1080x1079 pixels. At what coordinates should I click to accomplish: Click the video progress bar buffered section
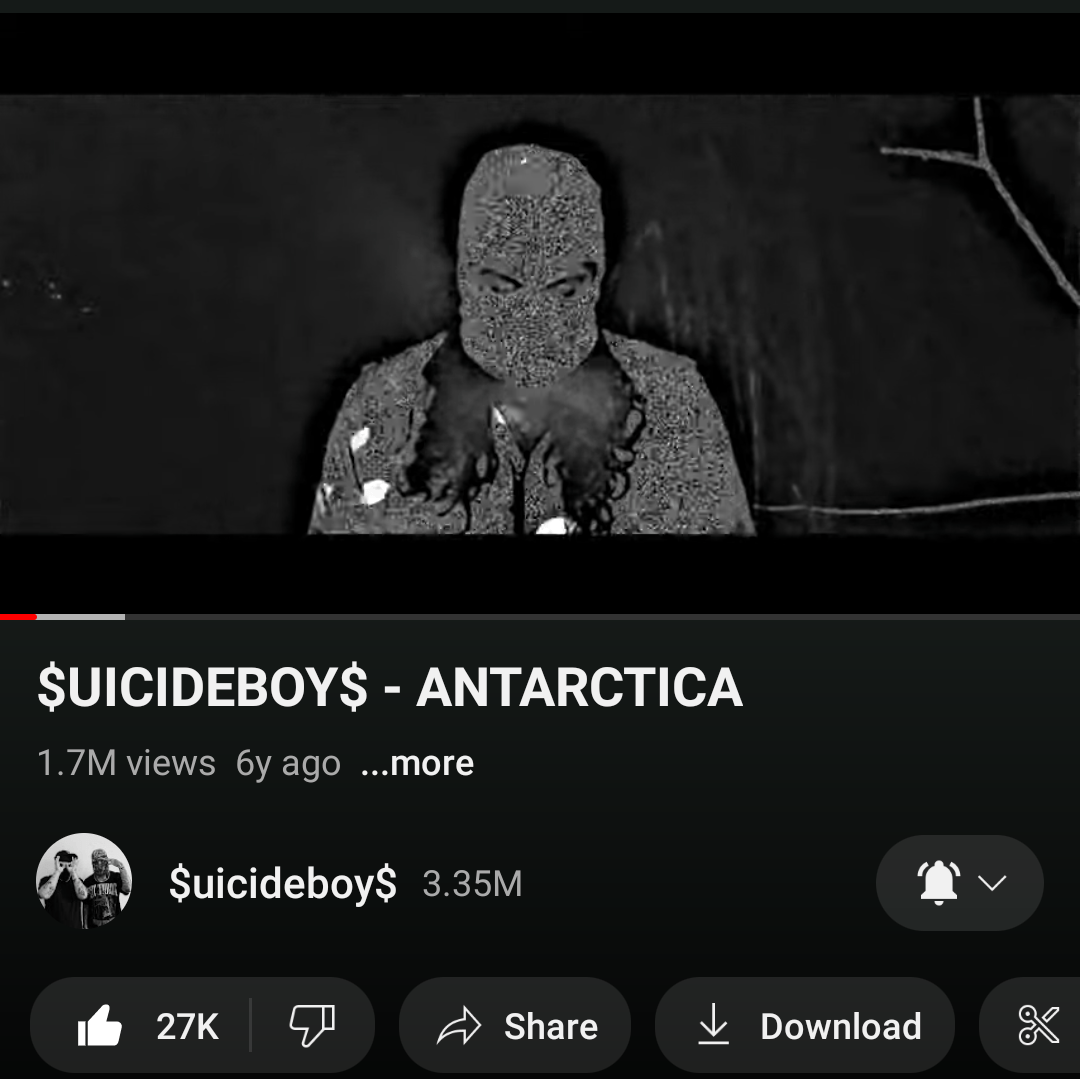pyautogui.click(x=81, y=617)
